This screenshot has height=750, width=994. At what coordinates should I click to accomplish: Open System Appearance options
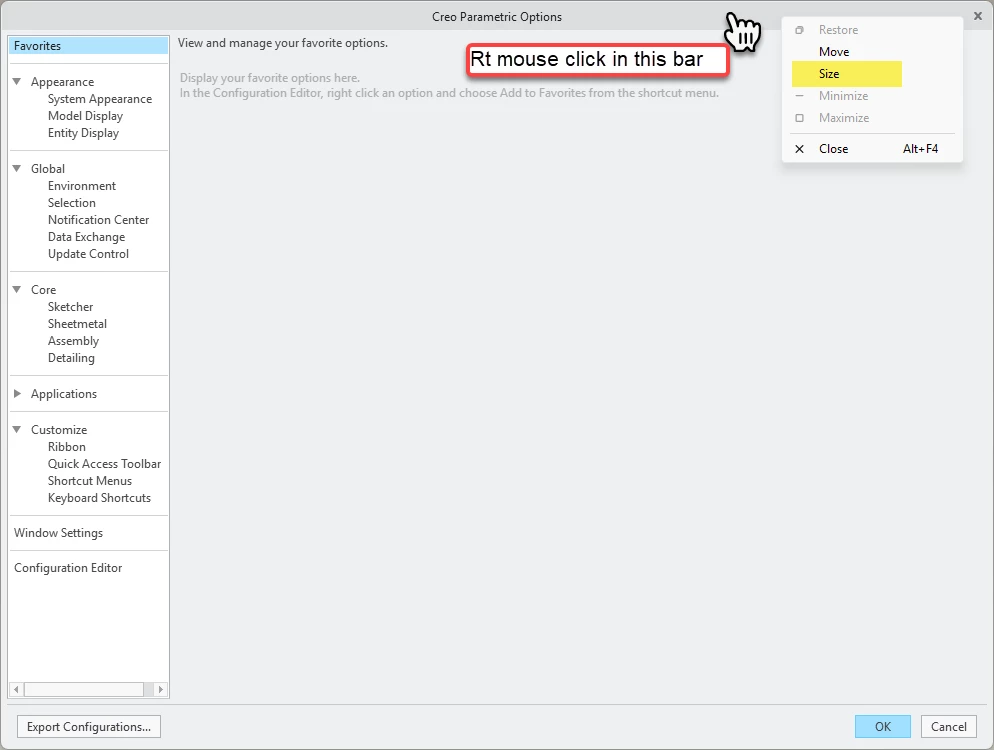click(100, 99)
